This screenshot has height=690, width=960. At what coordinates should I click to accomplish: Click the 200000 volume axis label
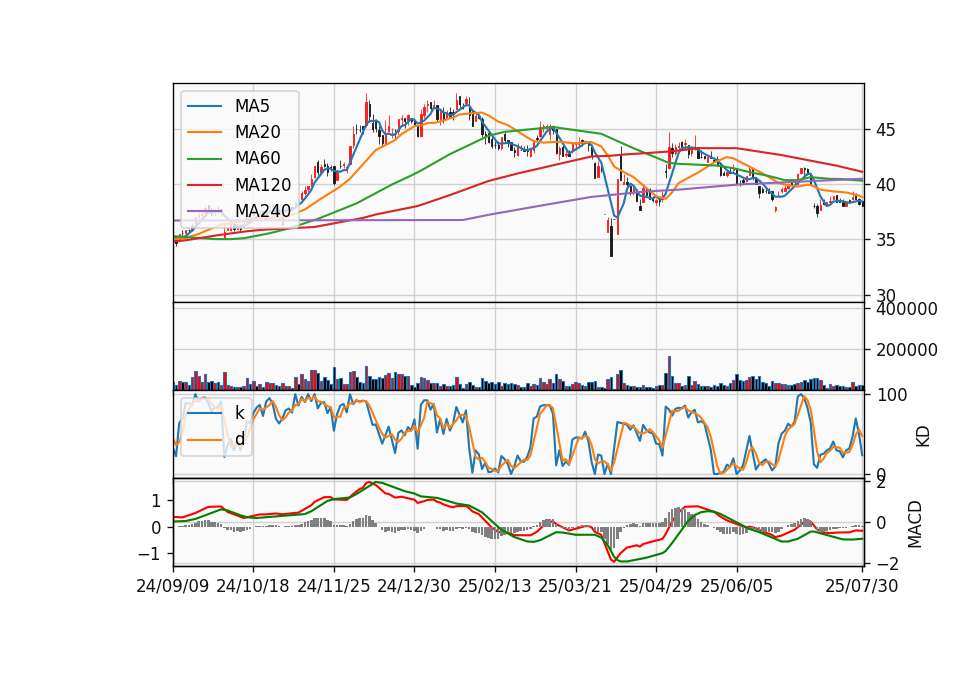point(907,350)
